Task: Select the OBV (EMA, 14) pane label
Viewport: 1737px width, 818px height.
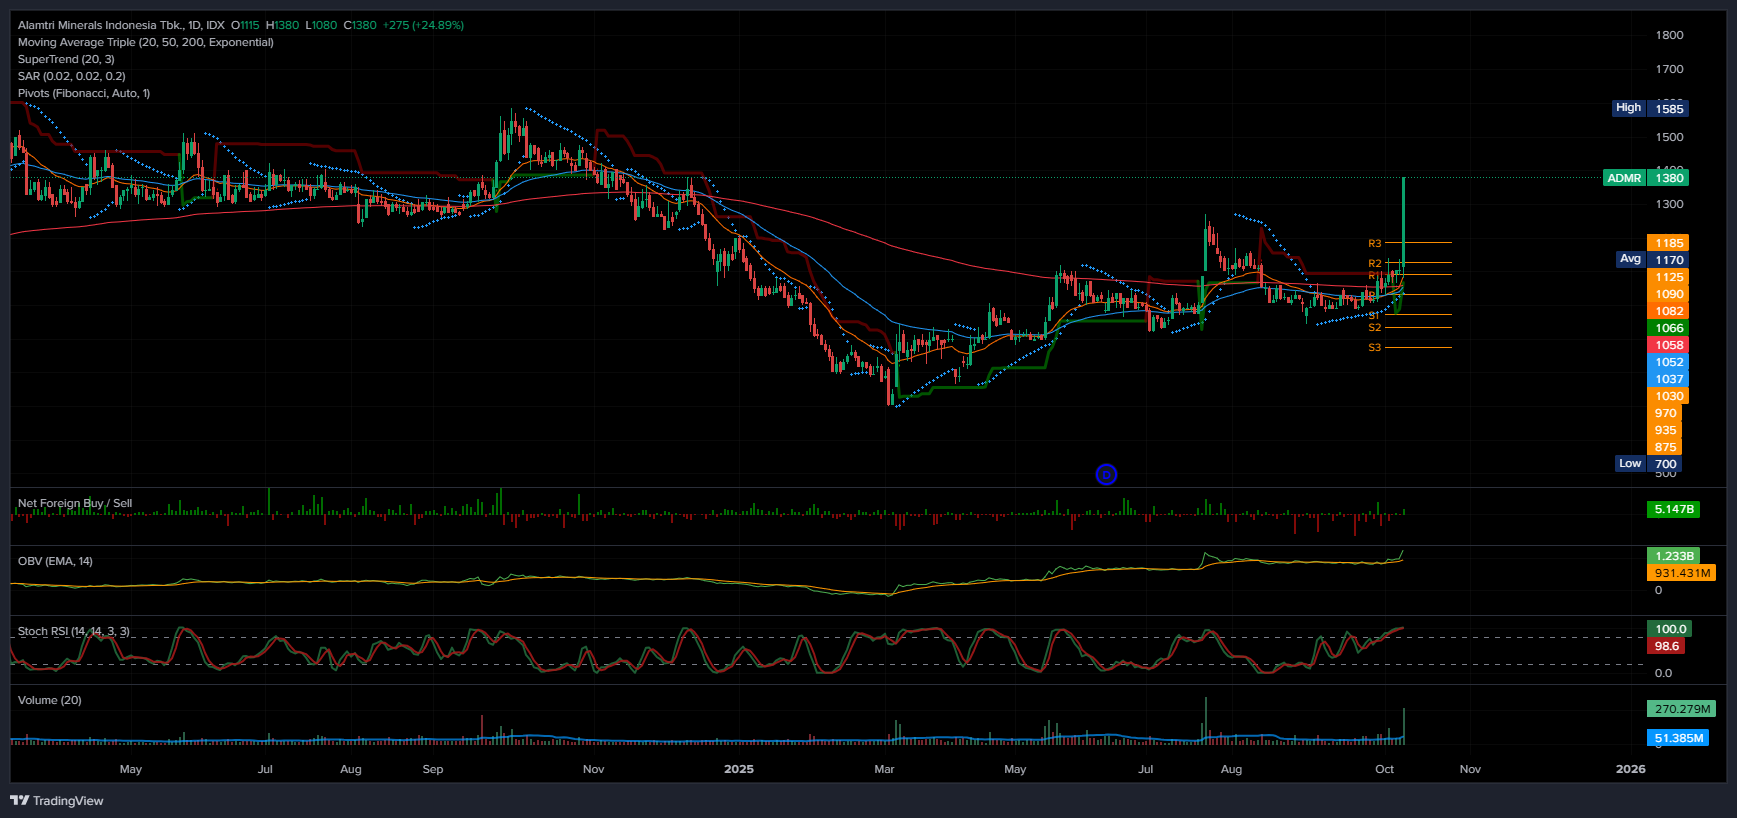Action: click(x=55, y=561)
